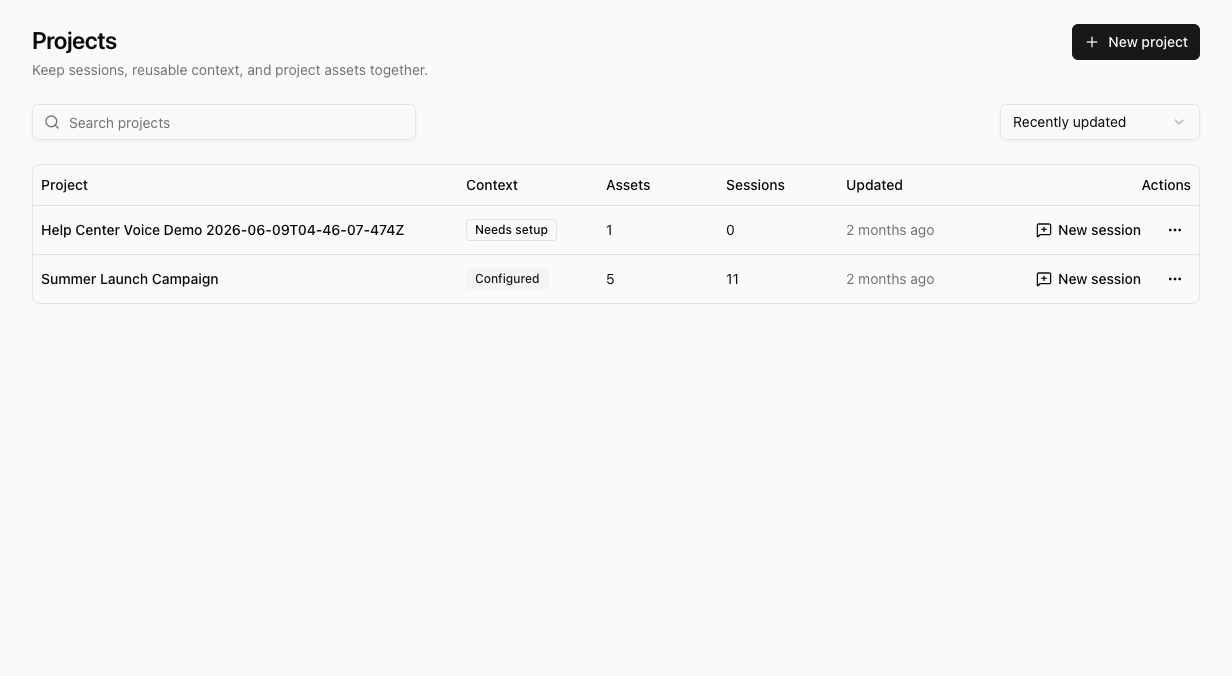Click the Assets column header
Image resolution: width=1232 pixels, height=676 pixels.
tap(628, 185)
